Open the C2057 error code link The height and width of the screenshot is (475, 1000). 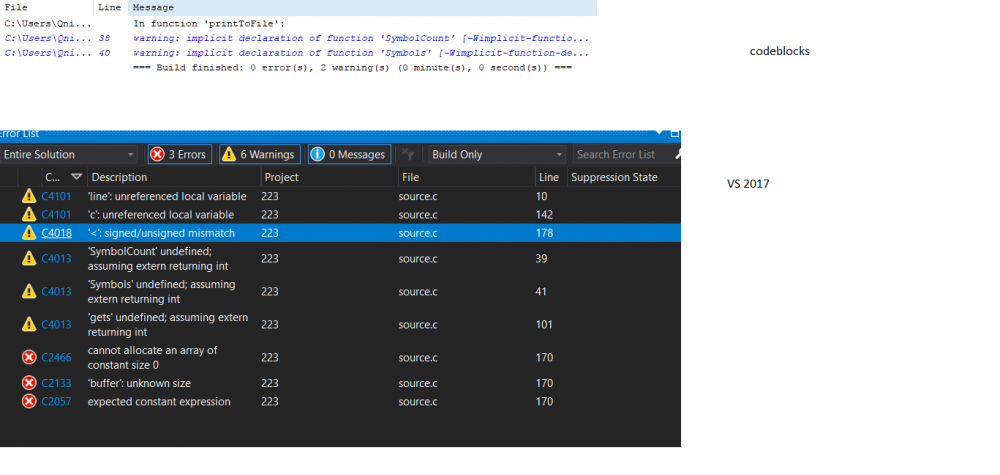point(56,402)
